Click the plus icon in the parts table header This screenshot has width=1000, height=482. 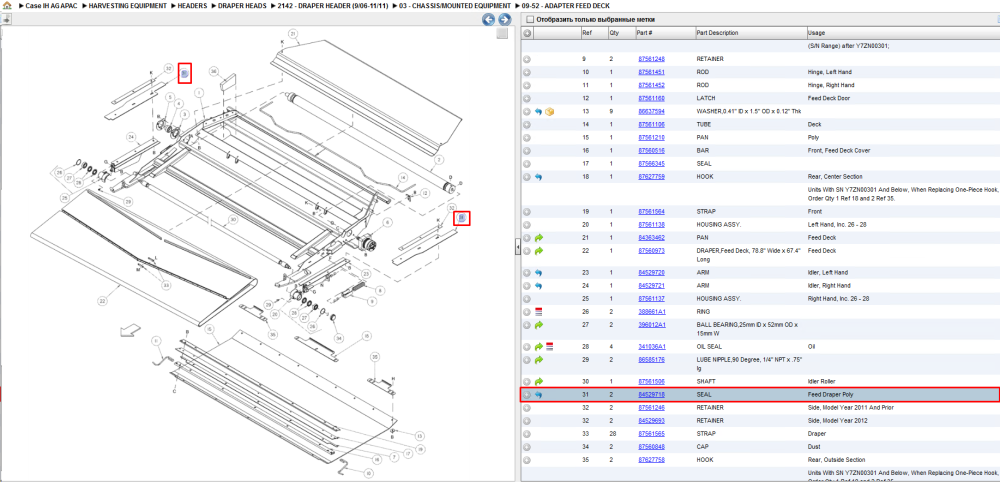click(x=527, y=33)
